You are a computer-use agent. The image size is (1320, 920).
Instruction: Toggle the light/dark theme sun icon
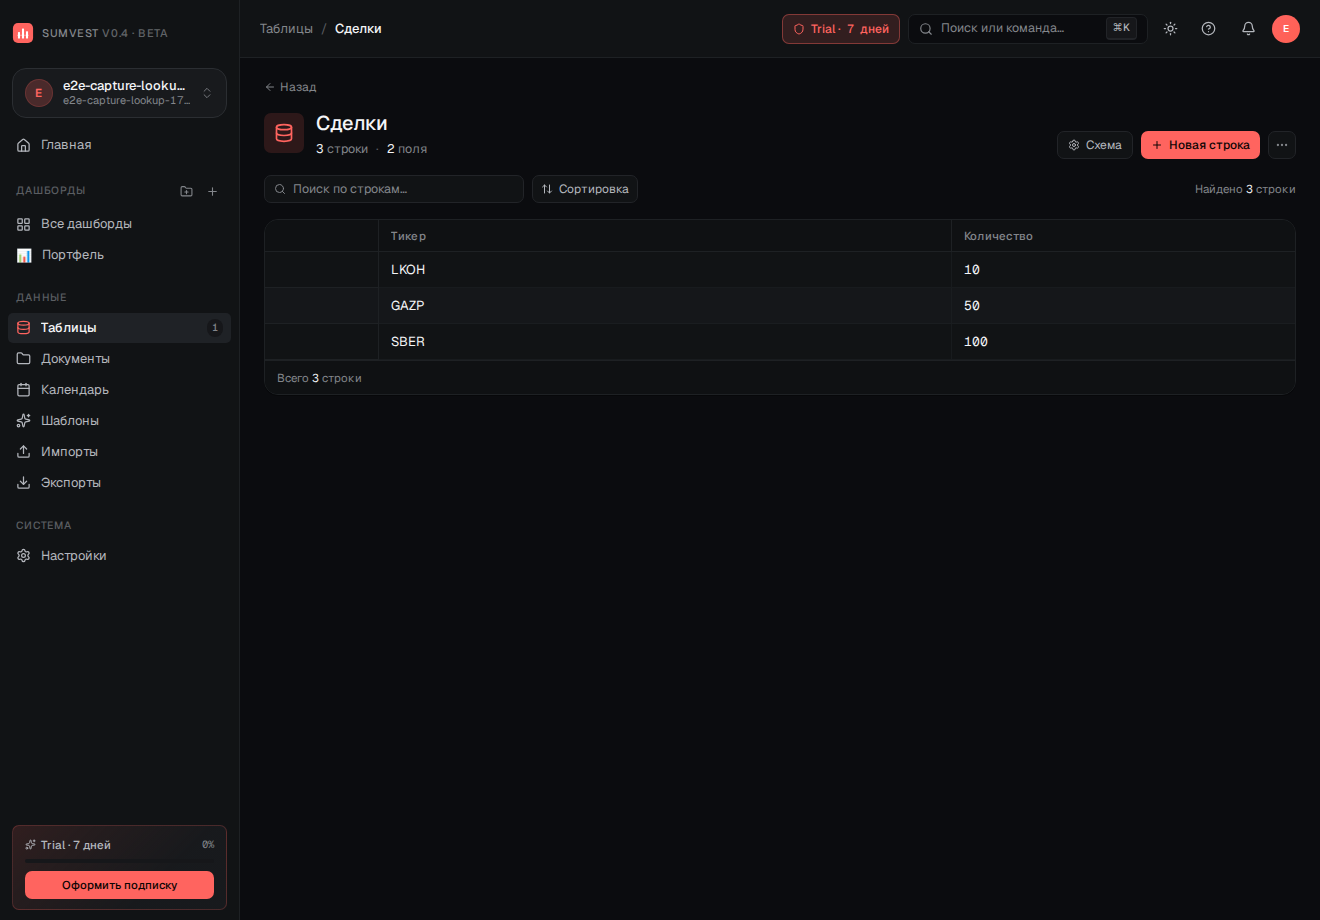(1170, 29)
